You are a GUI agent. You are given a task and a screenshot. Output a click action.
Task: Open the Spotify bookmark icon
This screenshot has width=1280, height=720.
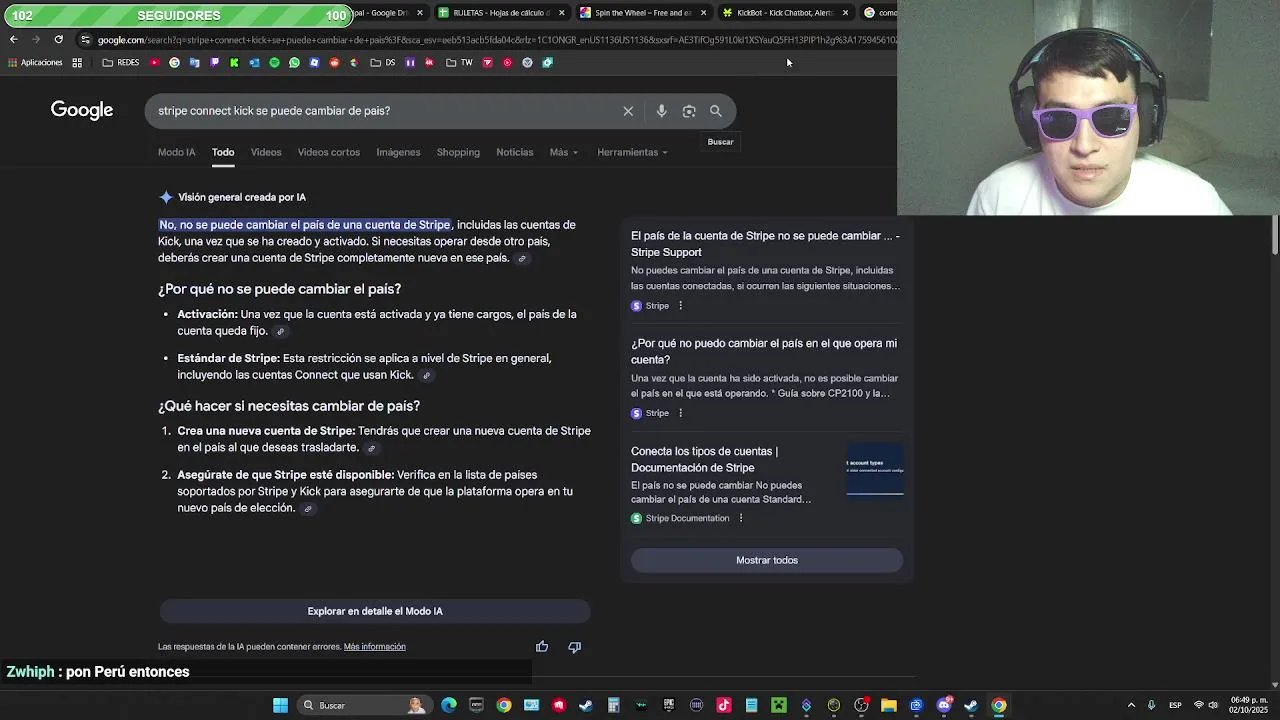274,62
